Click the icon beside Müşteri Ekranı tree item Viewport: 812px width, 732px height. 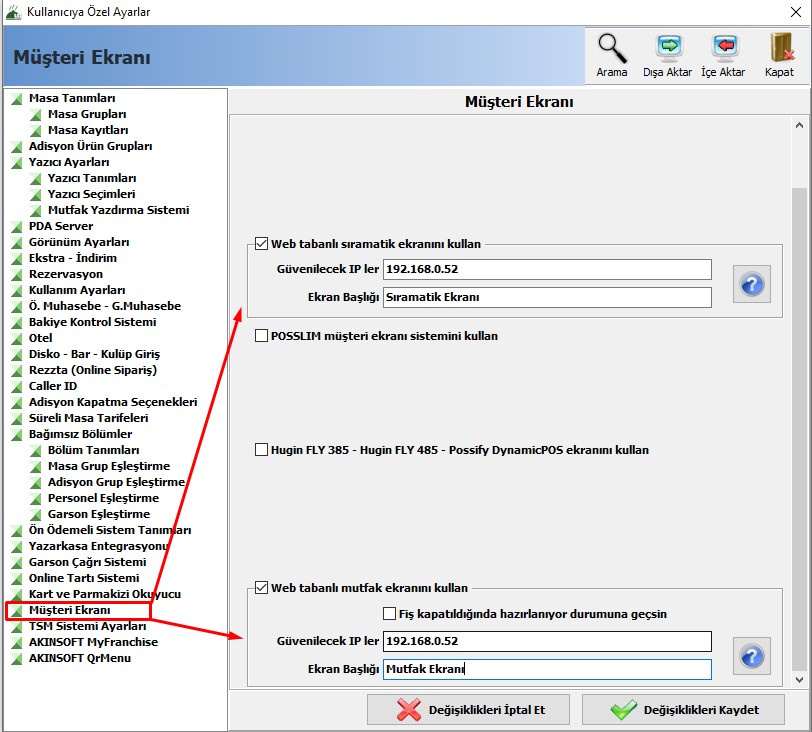(17, 610)
